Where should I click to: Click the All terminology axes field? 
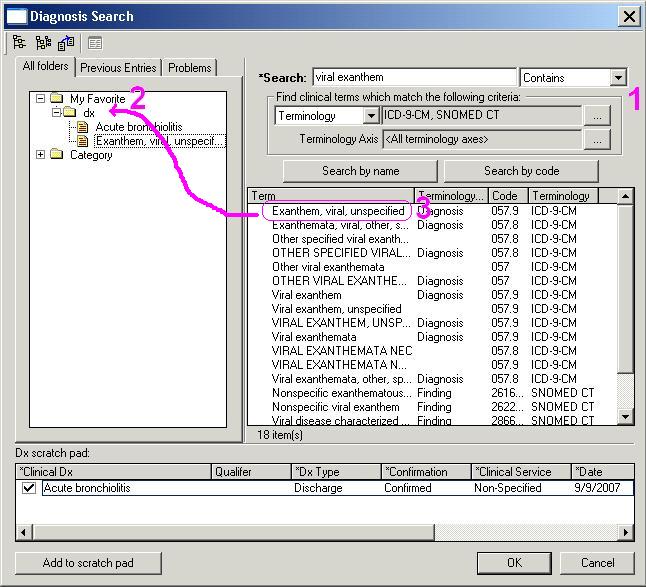coord(482,139)
